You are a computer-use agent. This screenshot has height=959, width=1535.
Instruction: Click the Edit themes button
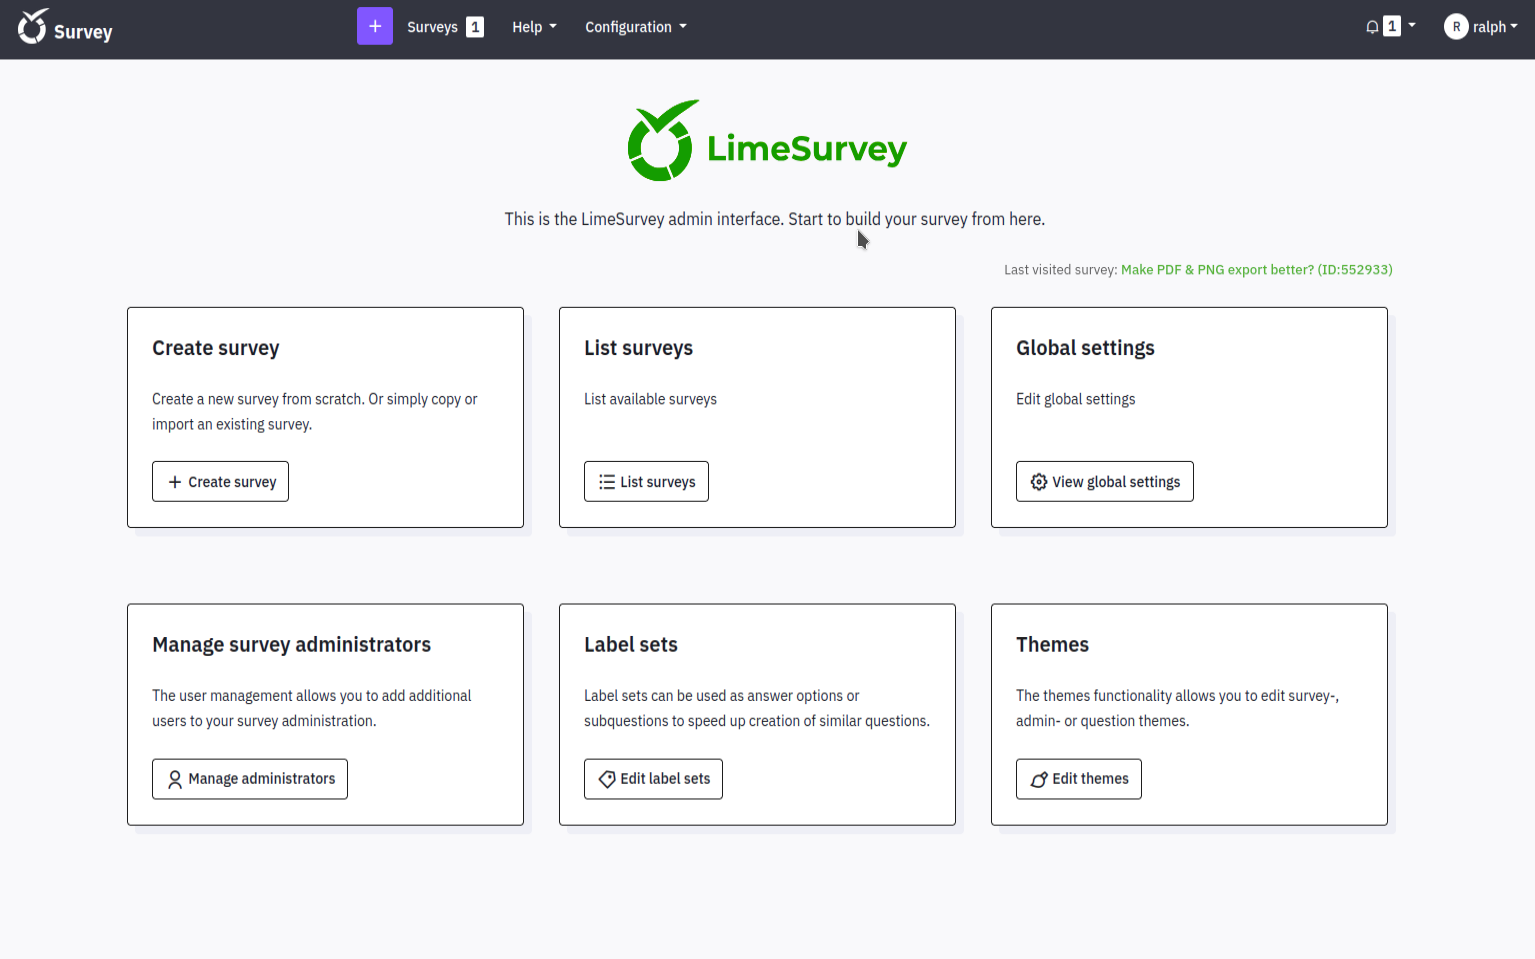click(x=1078, y=779)
